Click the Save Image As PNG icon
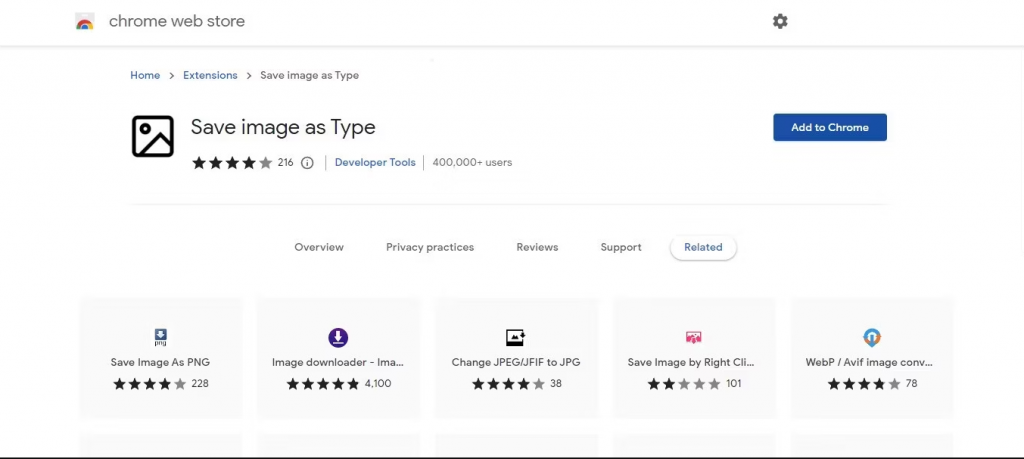Viewport: 1024px width, 459px height. tap(161, 338)
